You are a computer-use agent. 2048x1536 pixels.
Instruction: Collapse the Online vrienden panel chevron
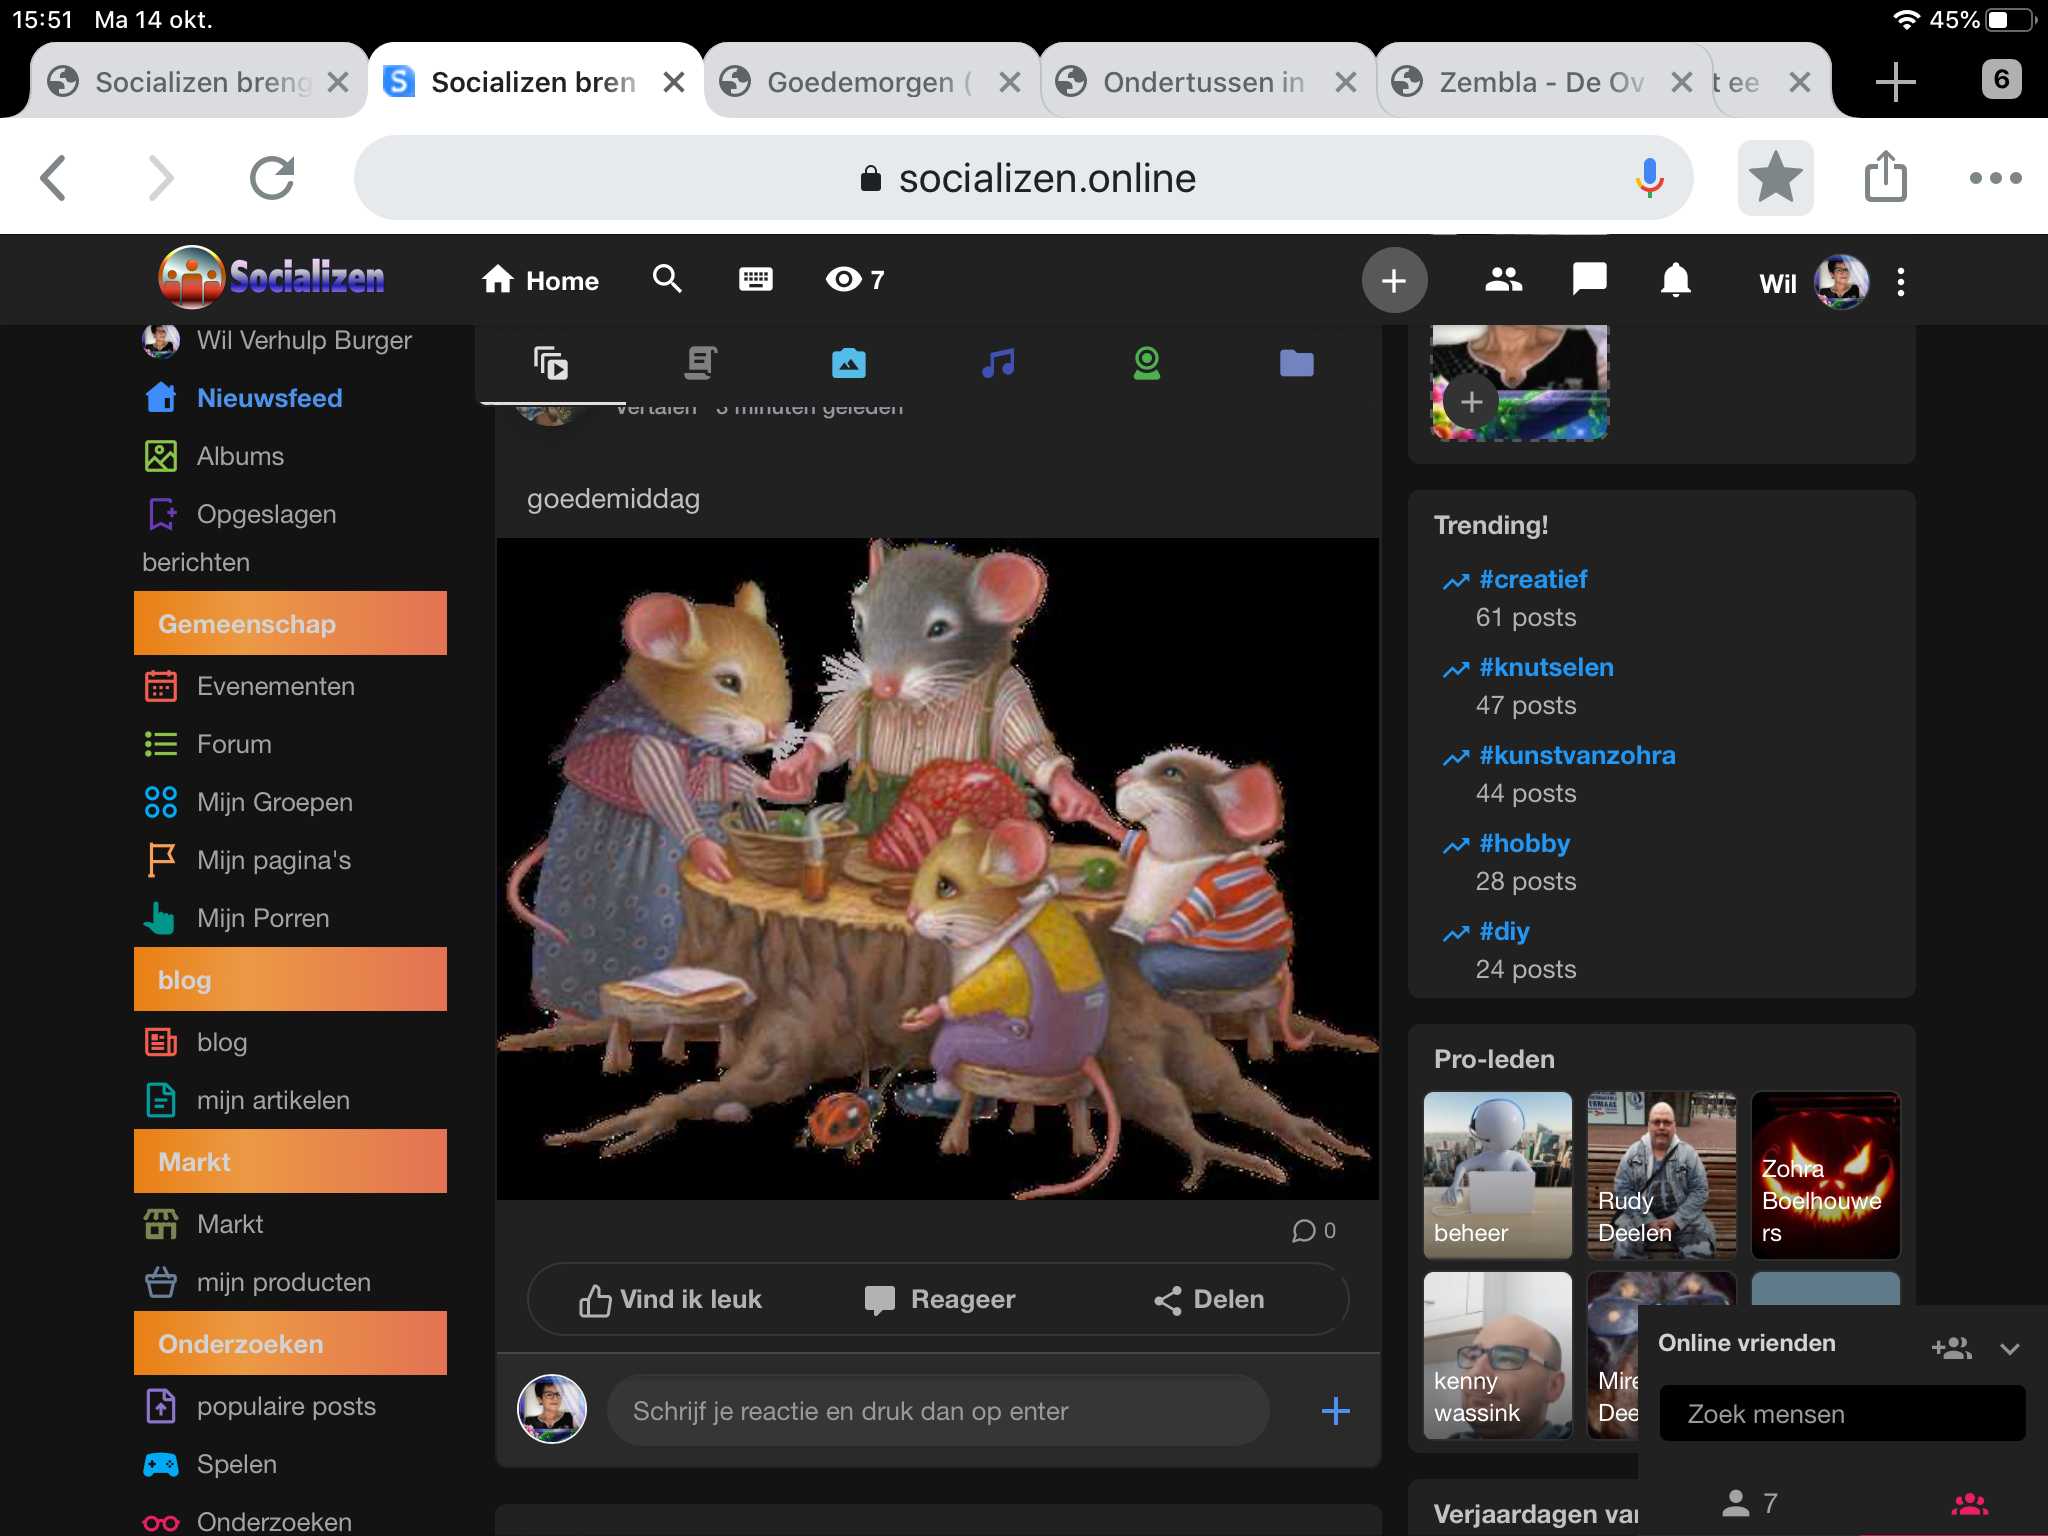click(x=2010, y=1349)
